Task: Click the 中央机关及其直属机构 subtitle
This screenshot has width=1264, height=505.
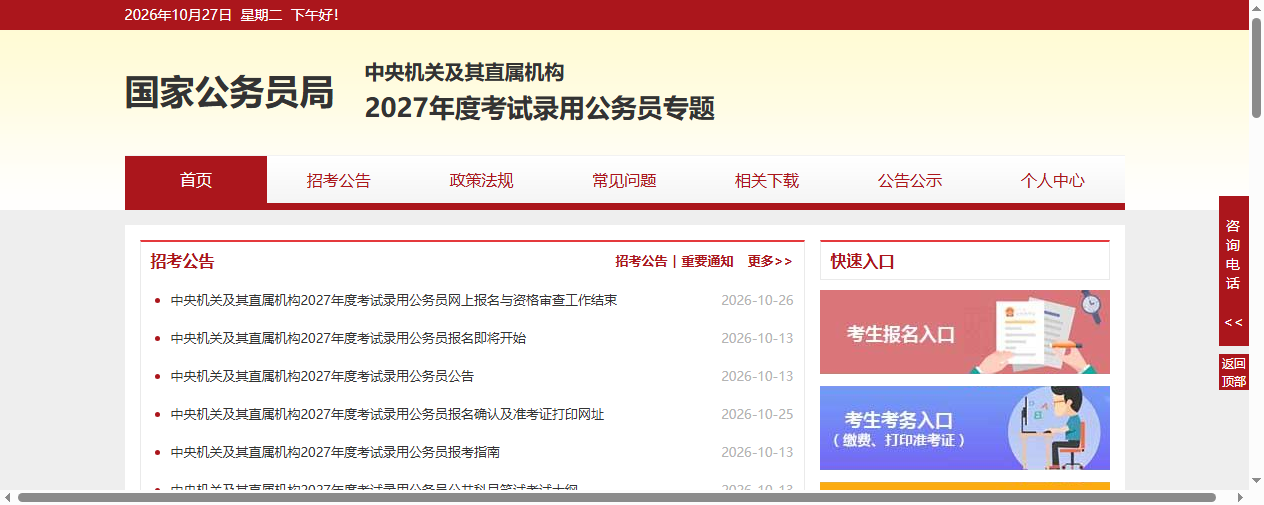Action: point(465,72)
